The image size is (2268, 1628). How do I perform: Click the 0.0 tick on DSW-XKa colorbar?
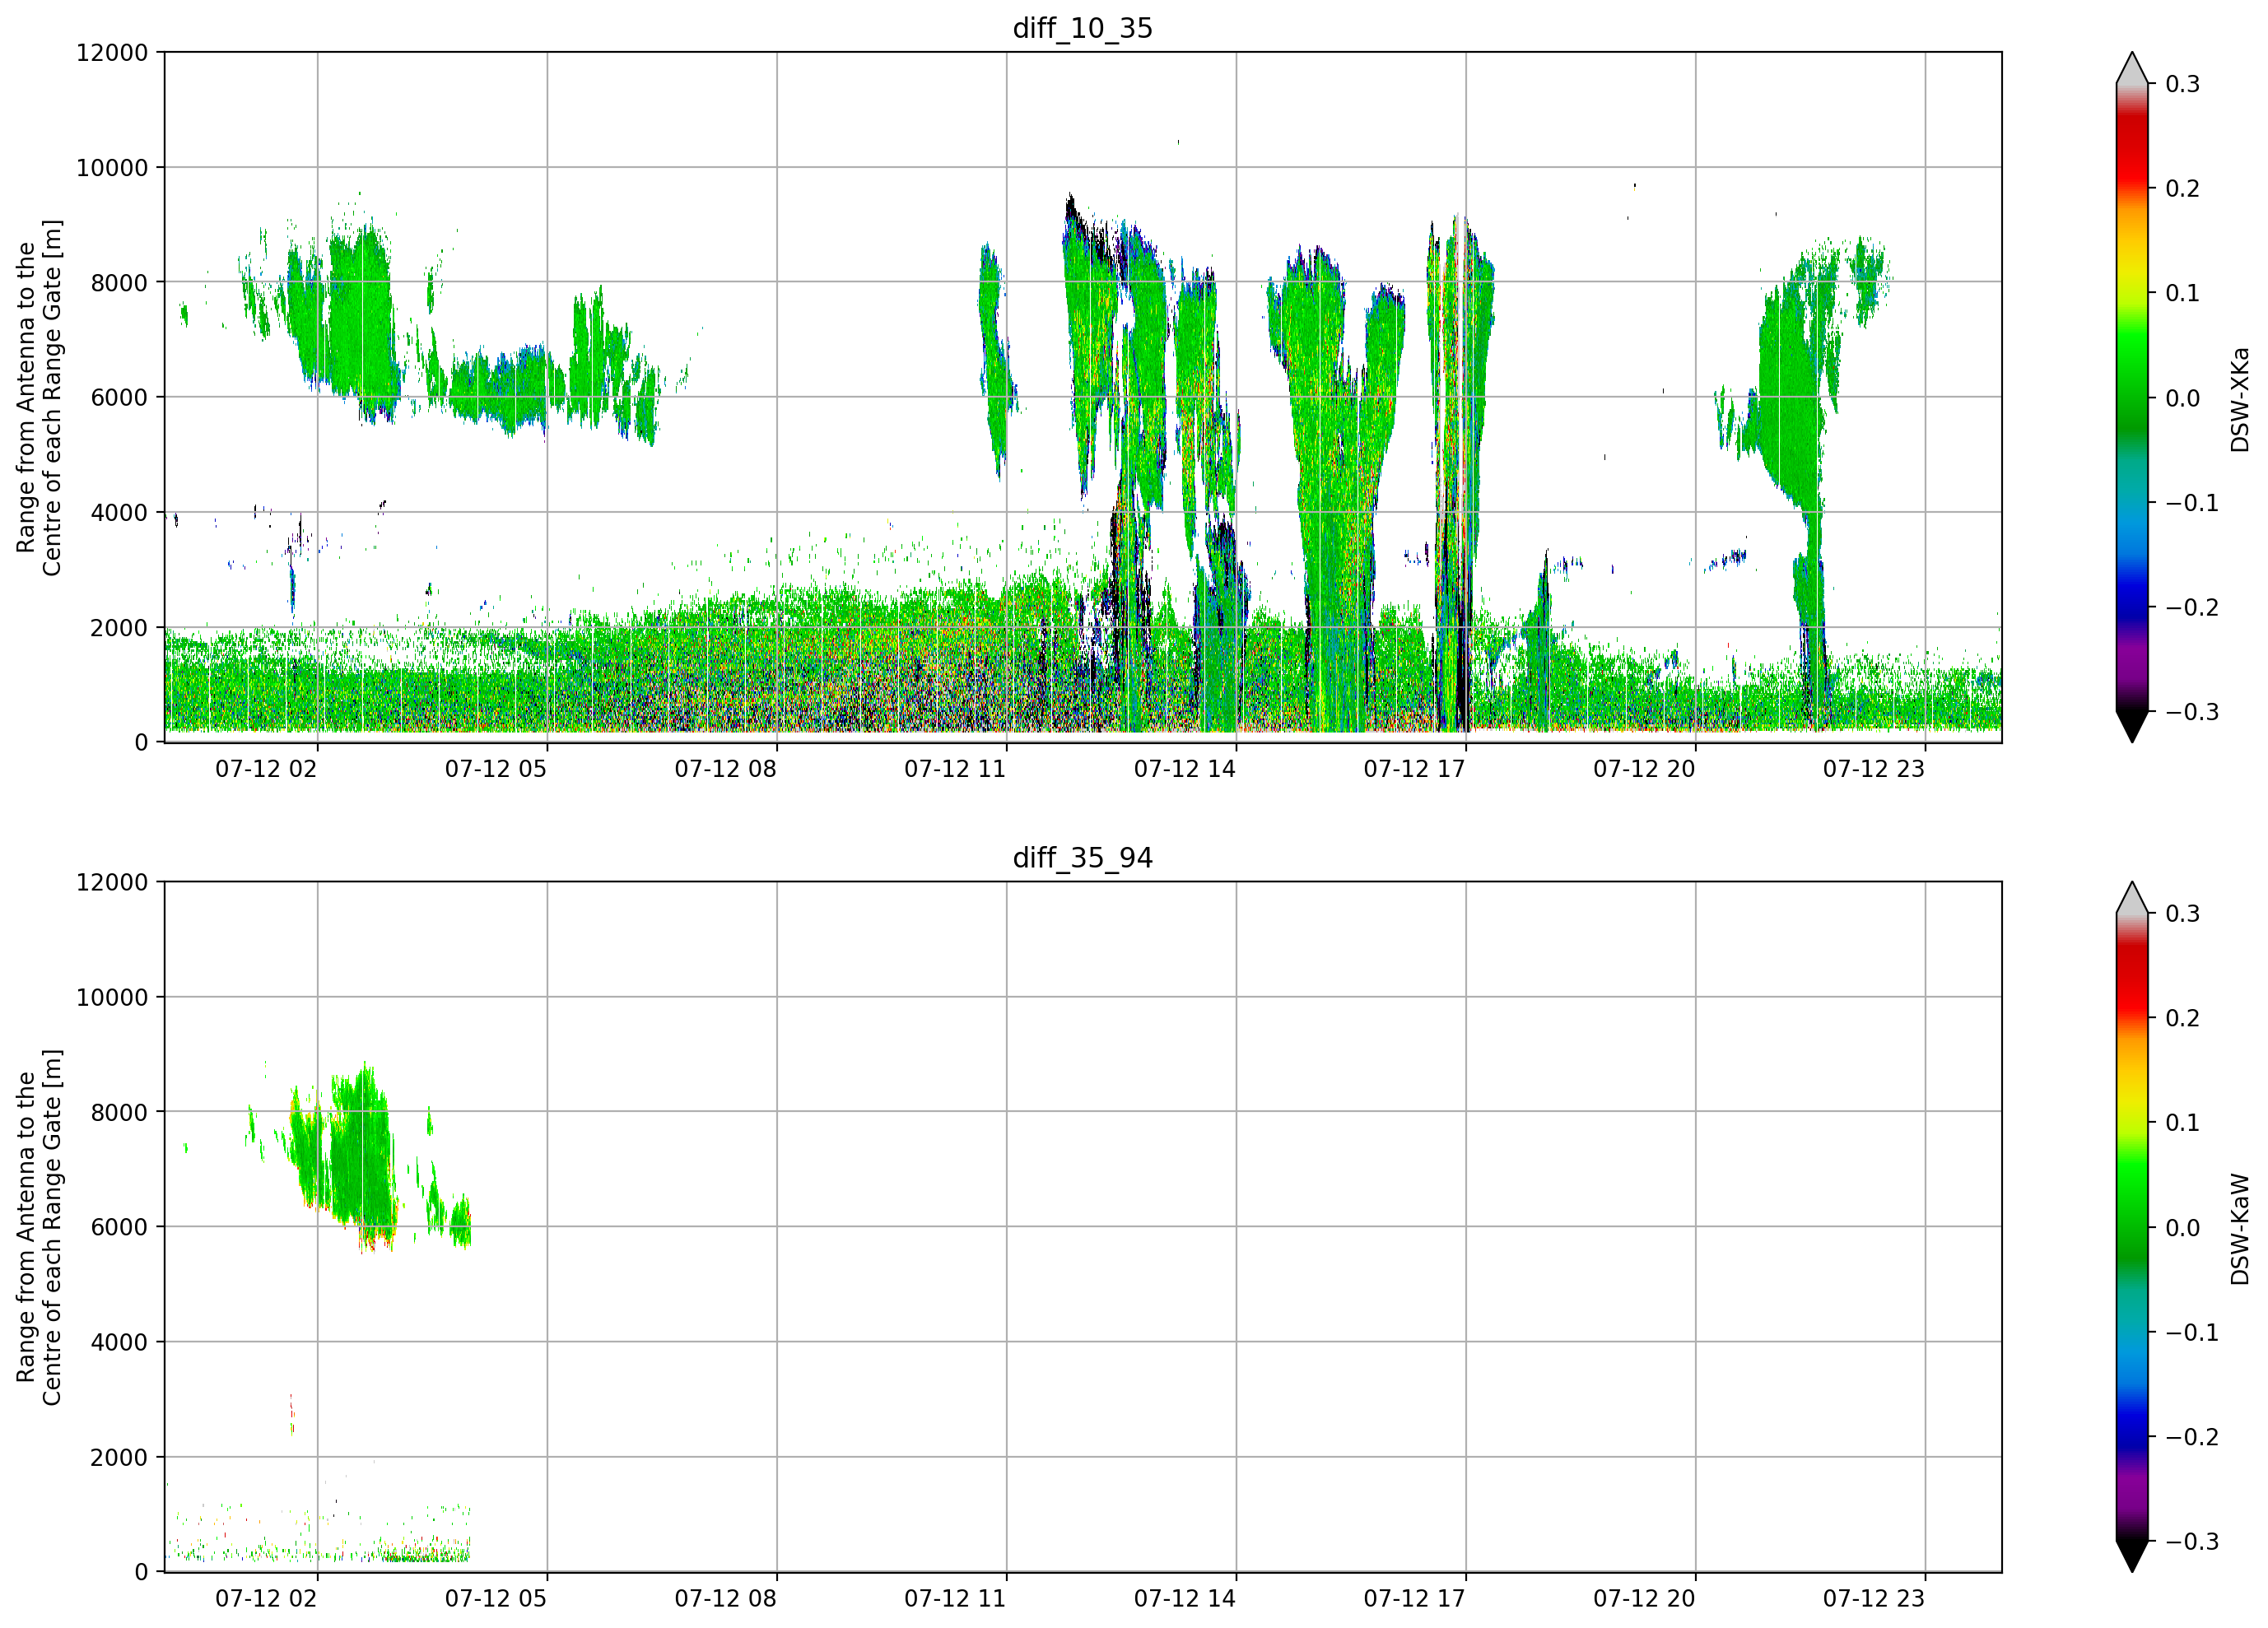(2183, 398)
